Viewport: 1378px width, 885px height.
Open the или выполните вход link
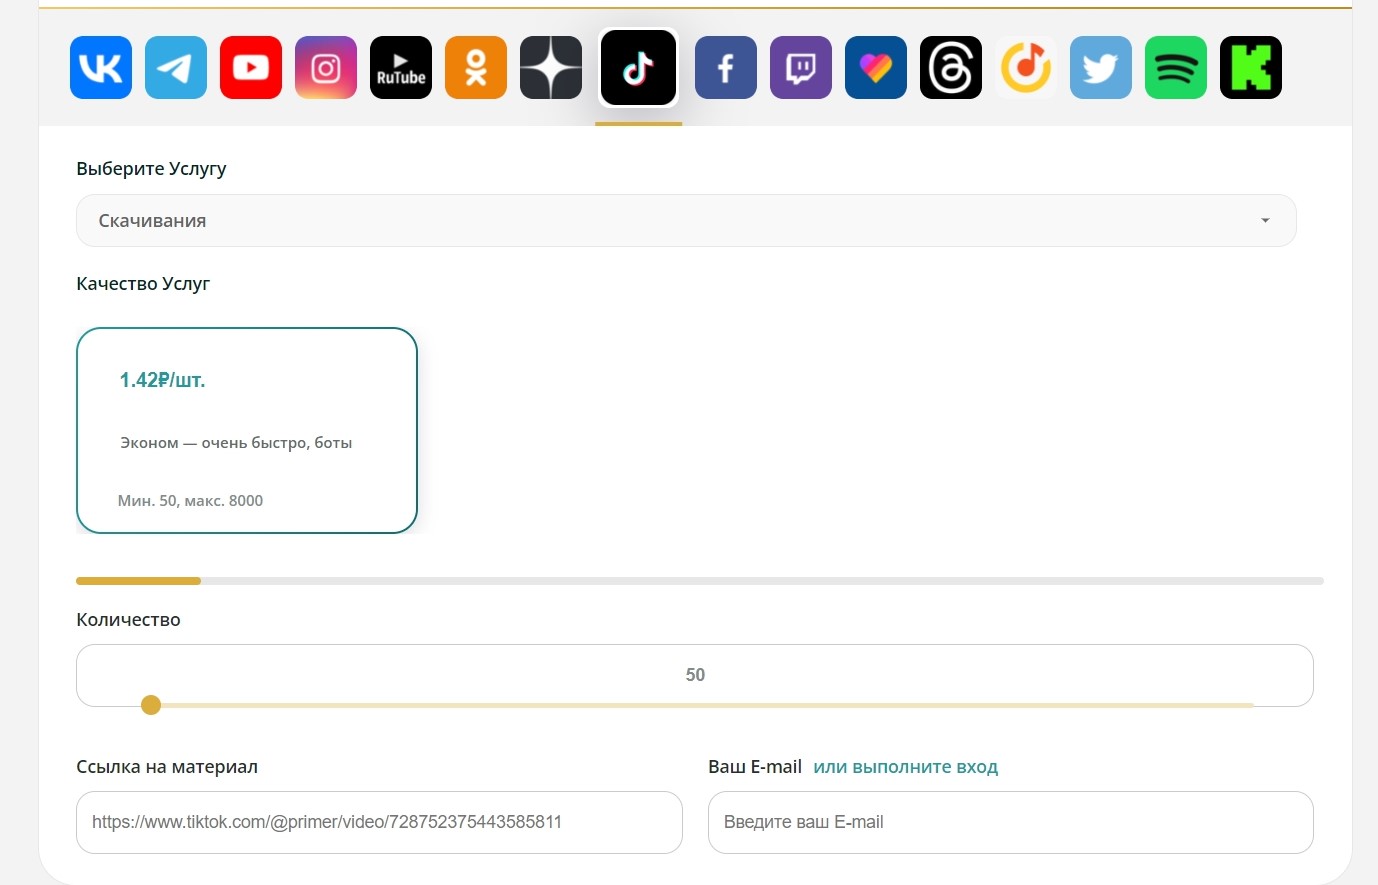click(x=906, y=767)
